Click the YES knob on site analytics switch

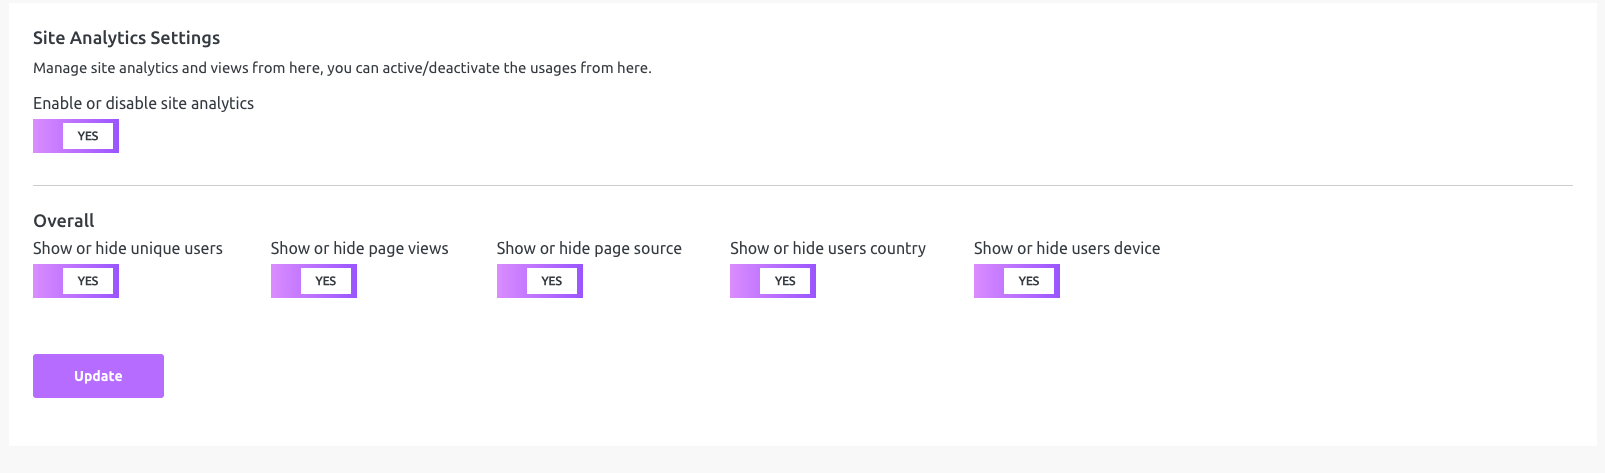88,136
